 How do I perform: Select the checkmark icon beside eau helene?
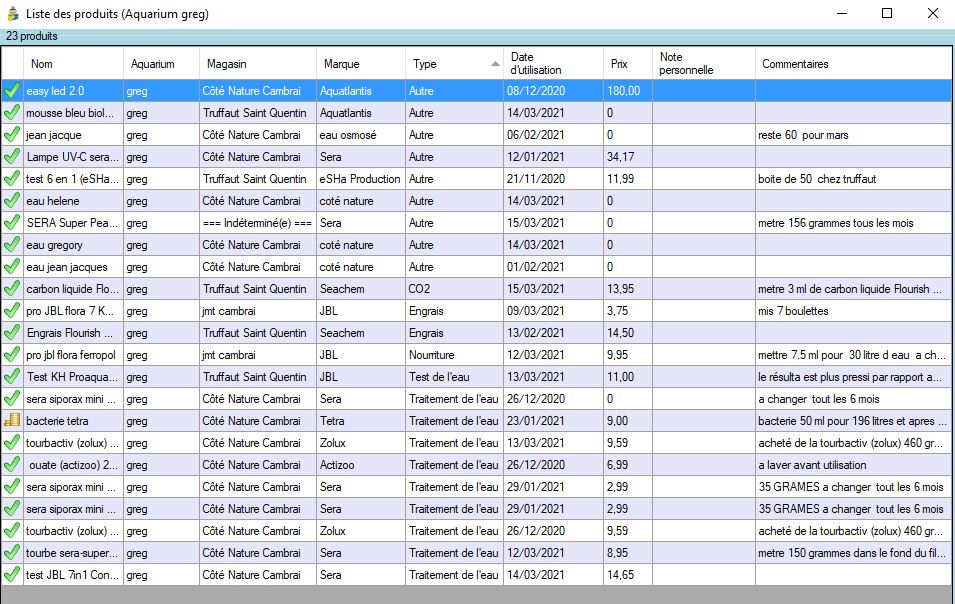[x=12, y=200]
